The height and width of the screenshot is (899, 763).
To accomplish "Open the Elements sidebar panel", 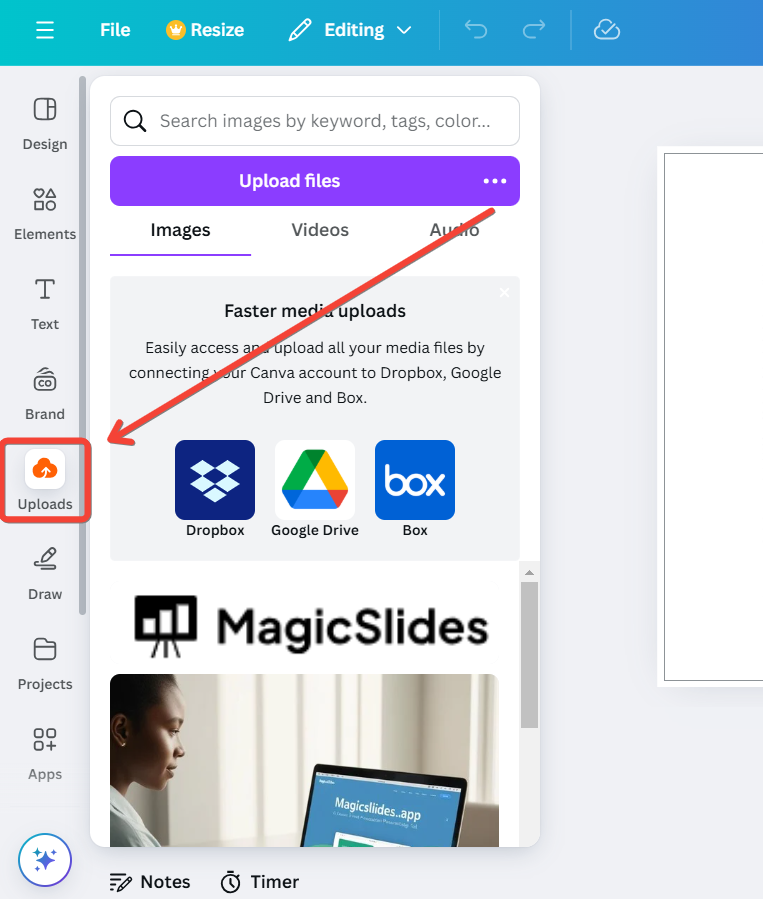I will [45, 214].
